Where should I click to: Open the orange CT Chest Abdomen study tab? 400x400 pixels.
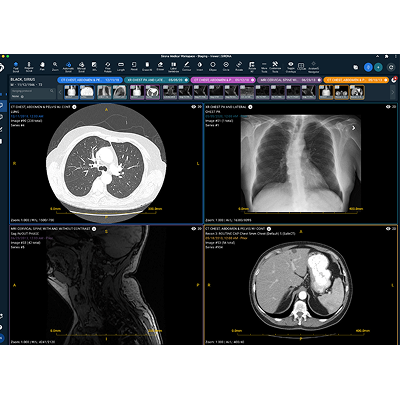pyautogui.click(x=356, y=80)
